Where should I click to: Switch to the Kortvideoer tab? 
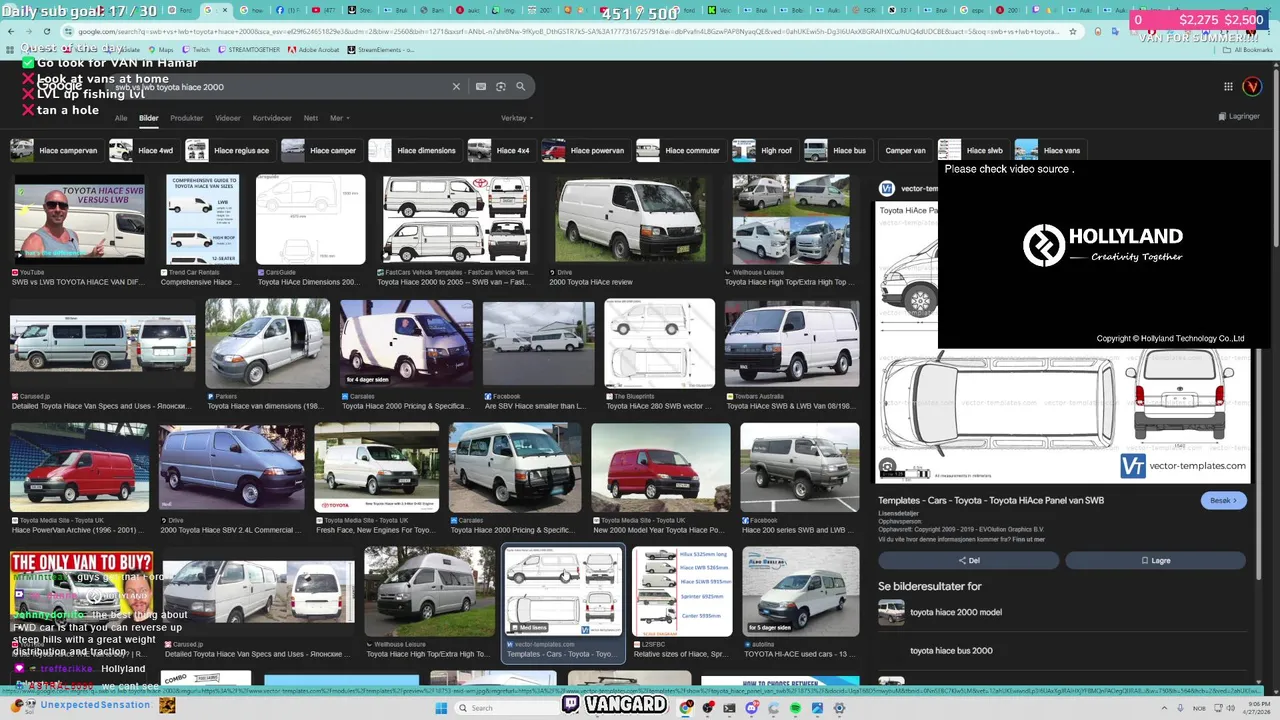272,118
